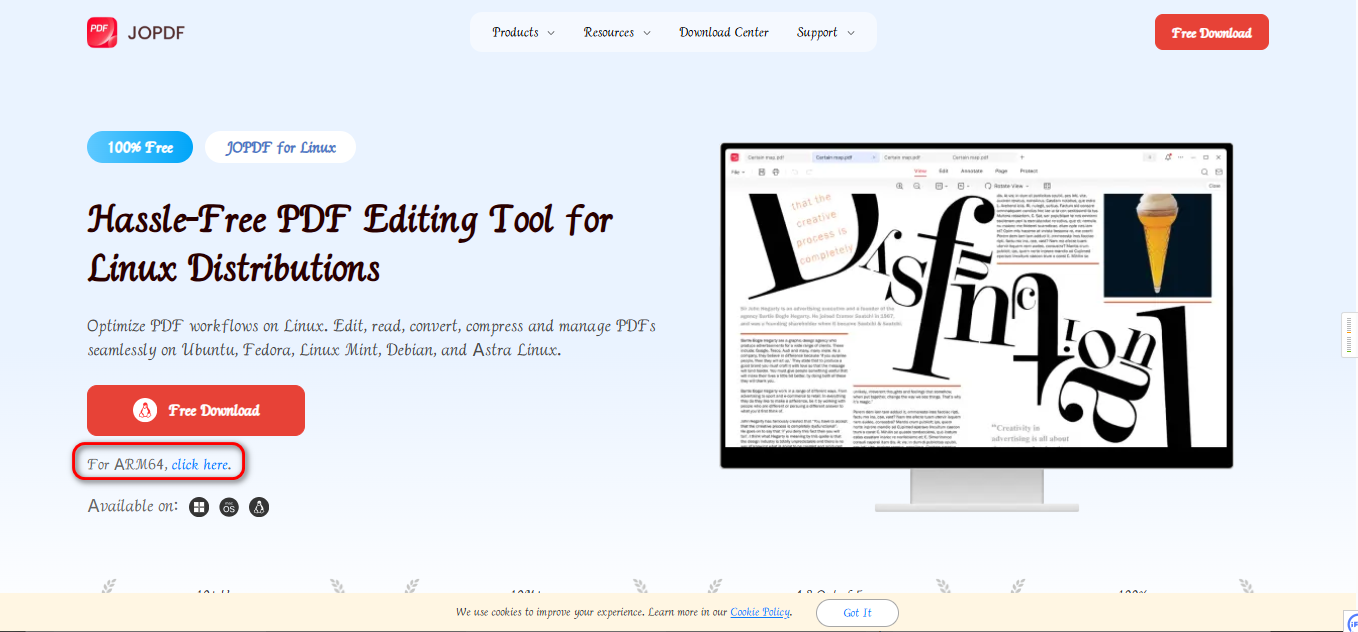Expand the Resources dropdown menu
Viewport: 1358px width, 632px height.
tap(617, 32)
